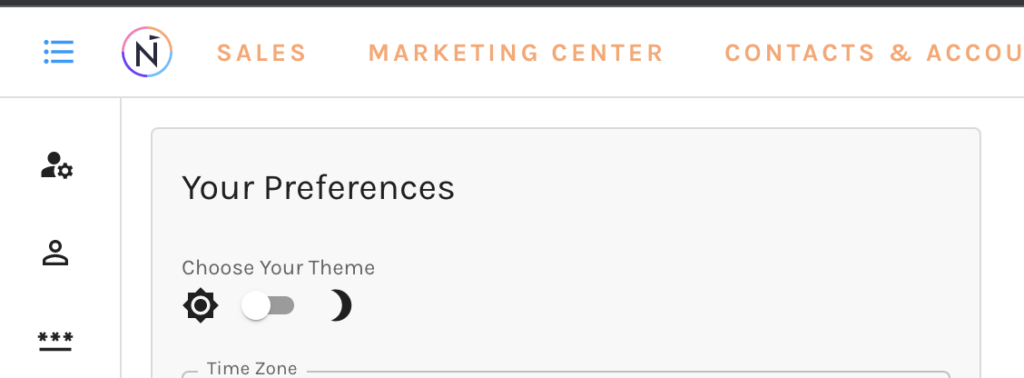Click the Your Preferences heading

coord(318,188)
